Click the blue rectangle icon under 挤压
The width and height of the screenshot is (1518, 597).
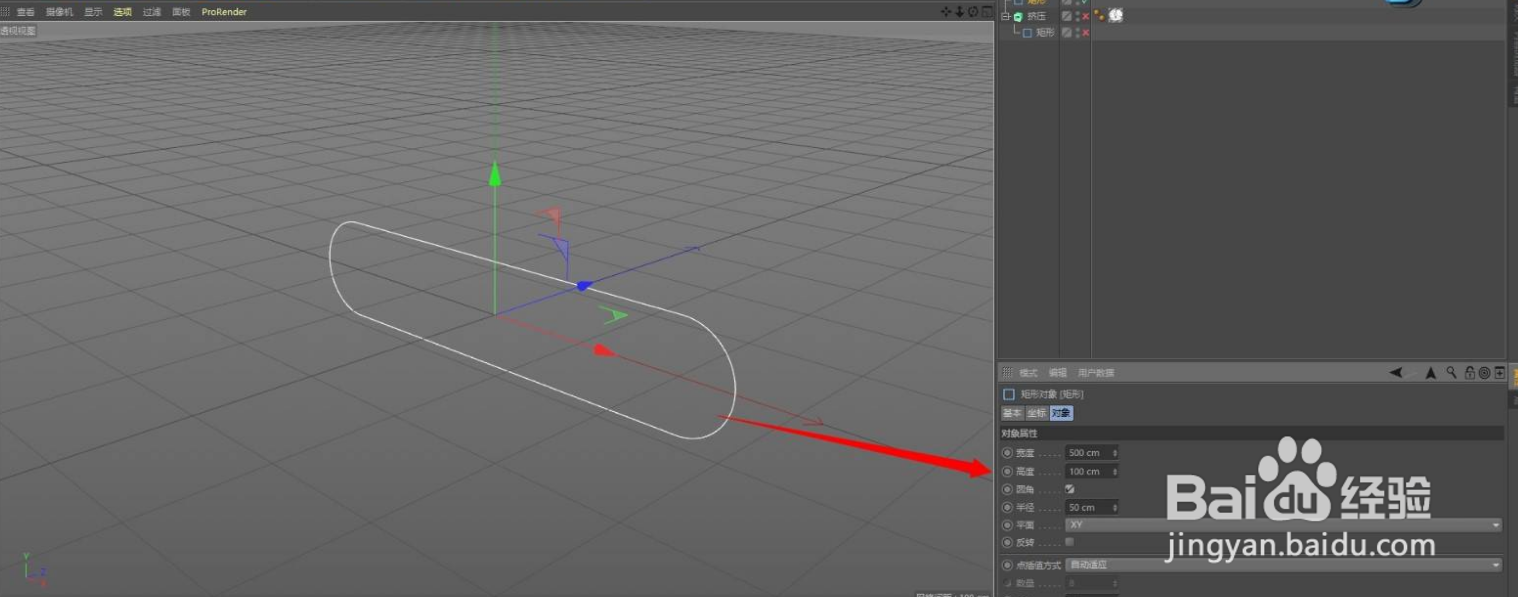(x=1027, y=33)
